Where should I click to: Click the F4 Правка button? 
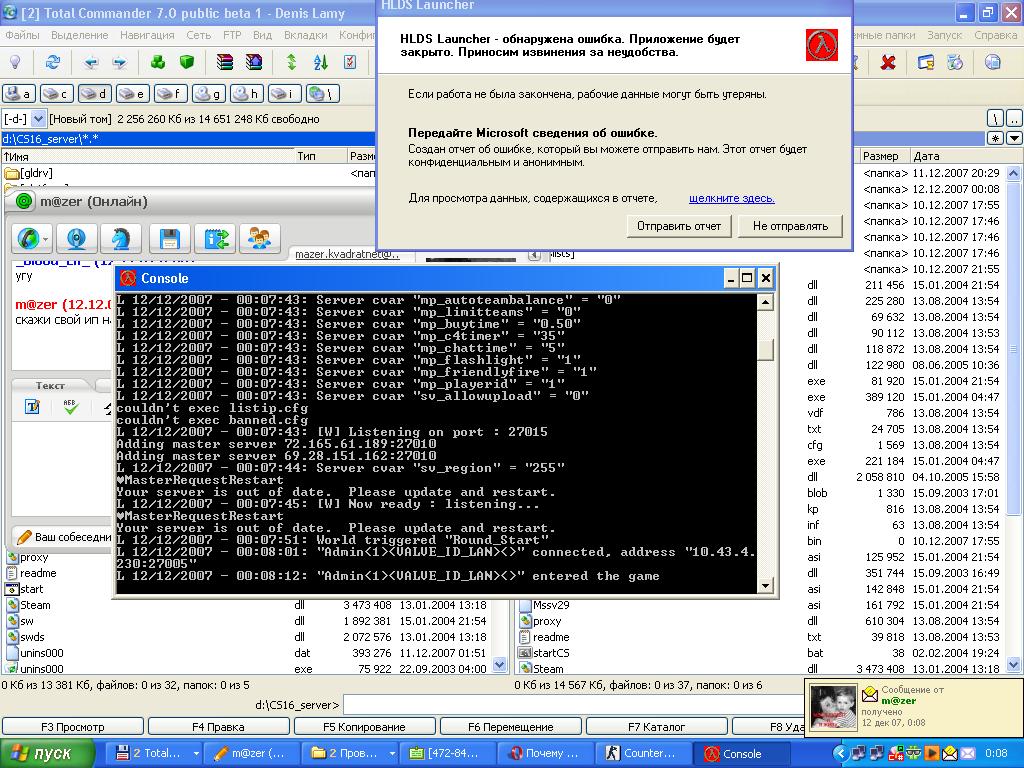(x=218, y=727)
